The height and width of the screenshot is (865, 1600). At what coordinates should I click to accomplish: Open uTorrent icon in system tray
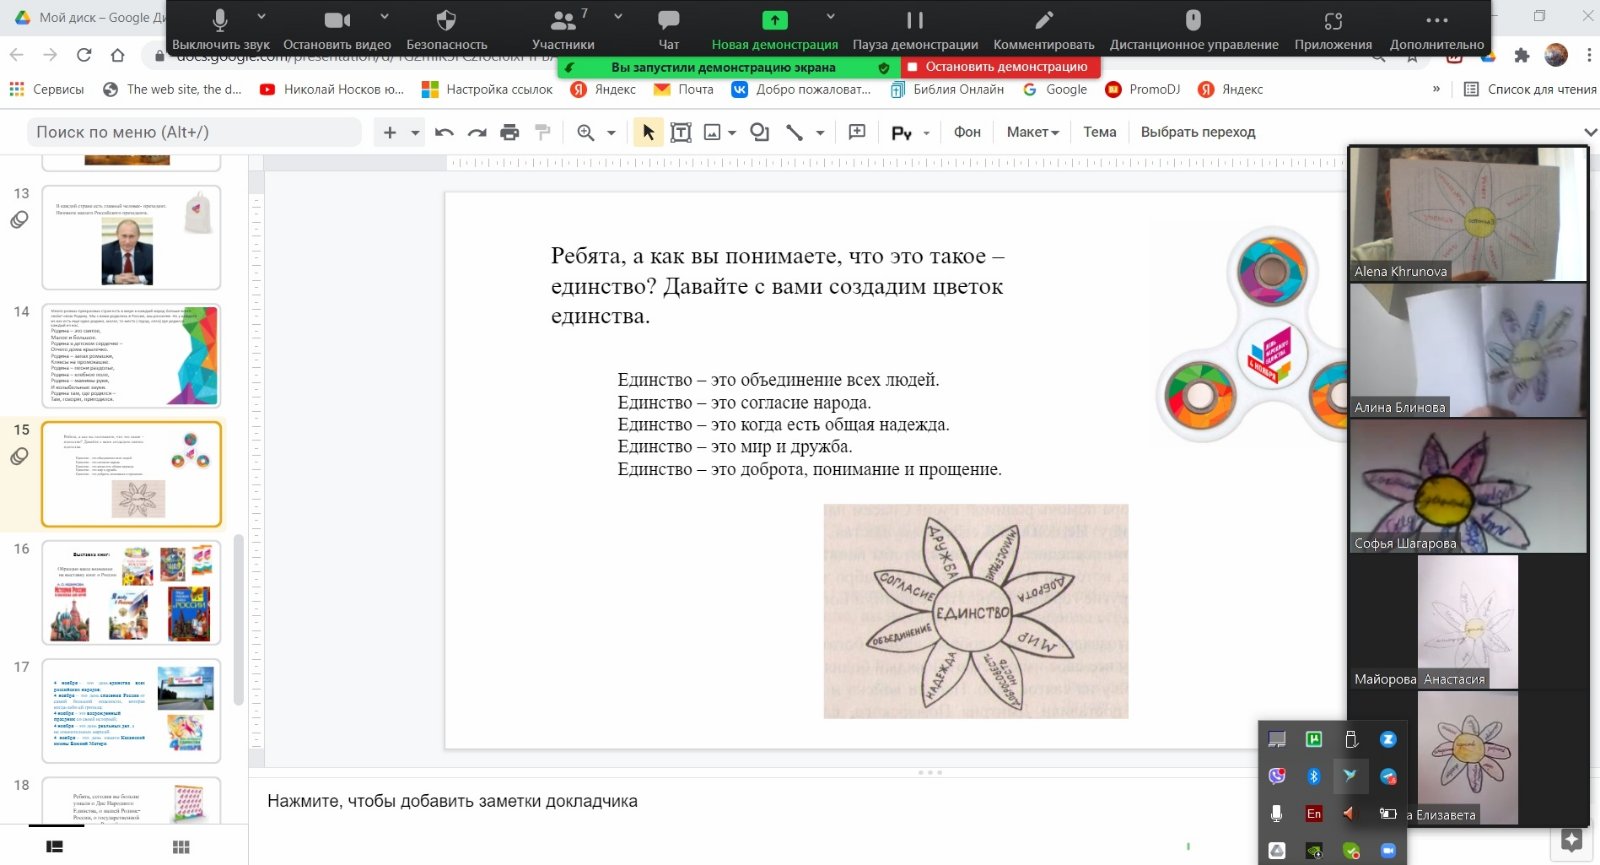[x=1314, y=739]
